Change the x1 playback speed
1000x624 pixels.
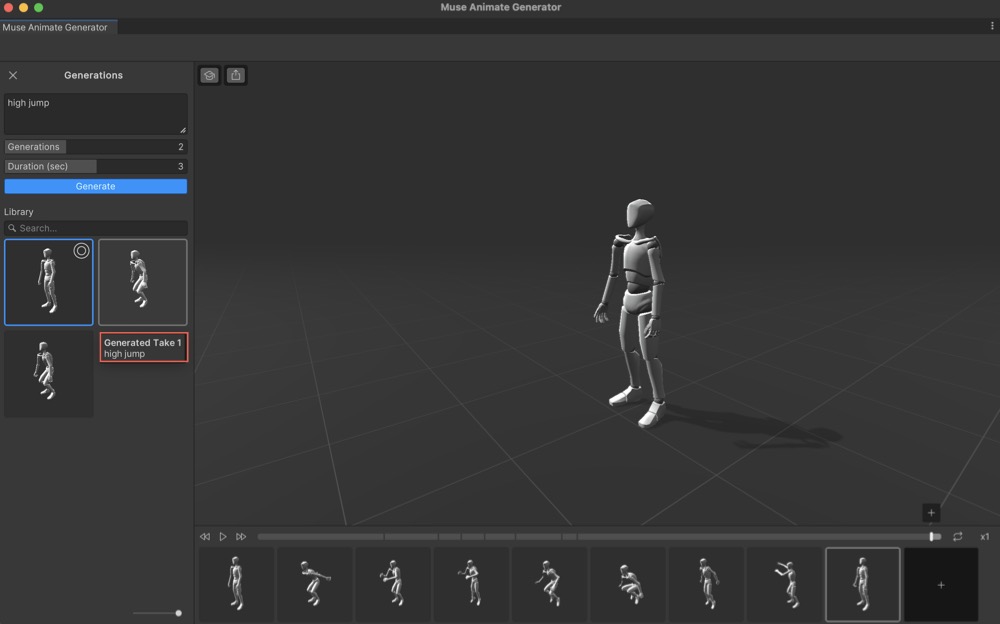point(984,537)
